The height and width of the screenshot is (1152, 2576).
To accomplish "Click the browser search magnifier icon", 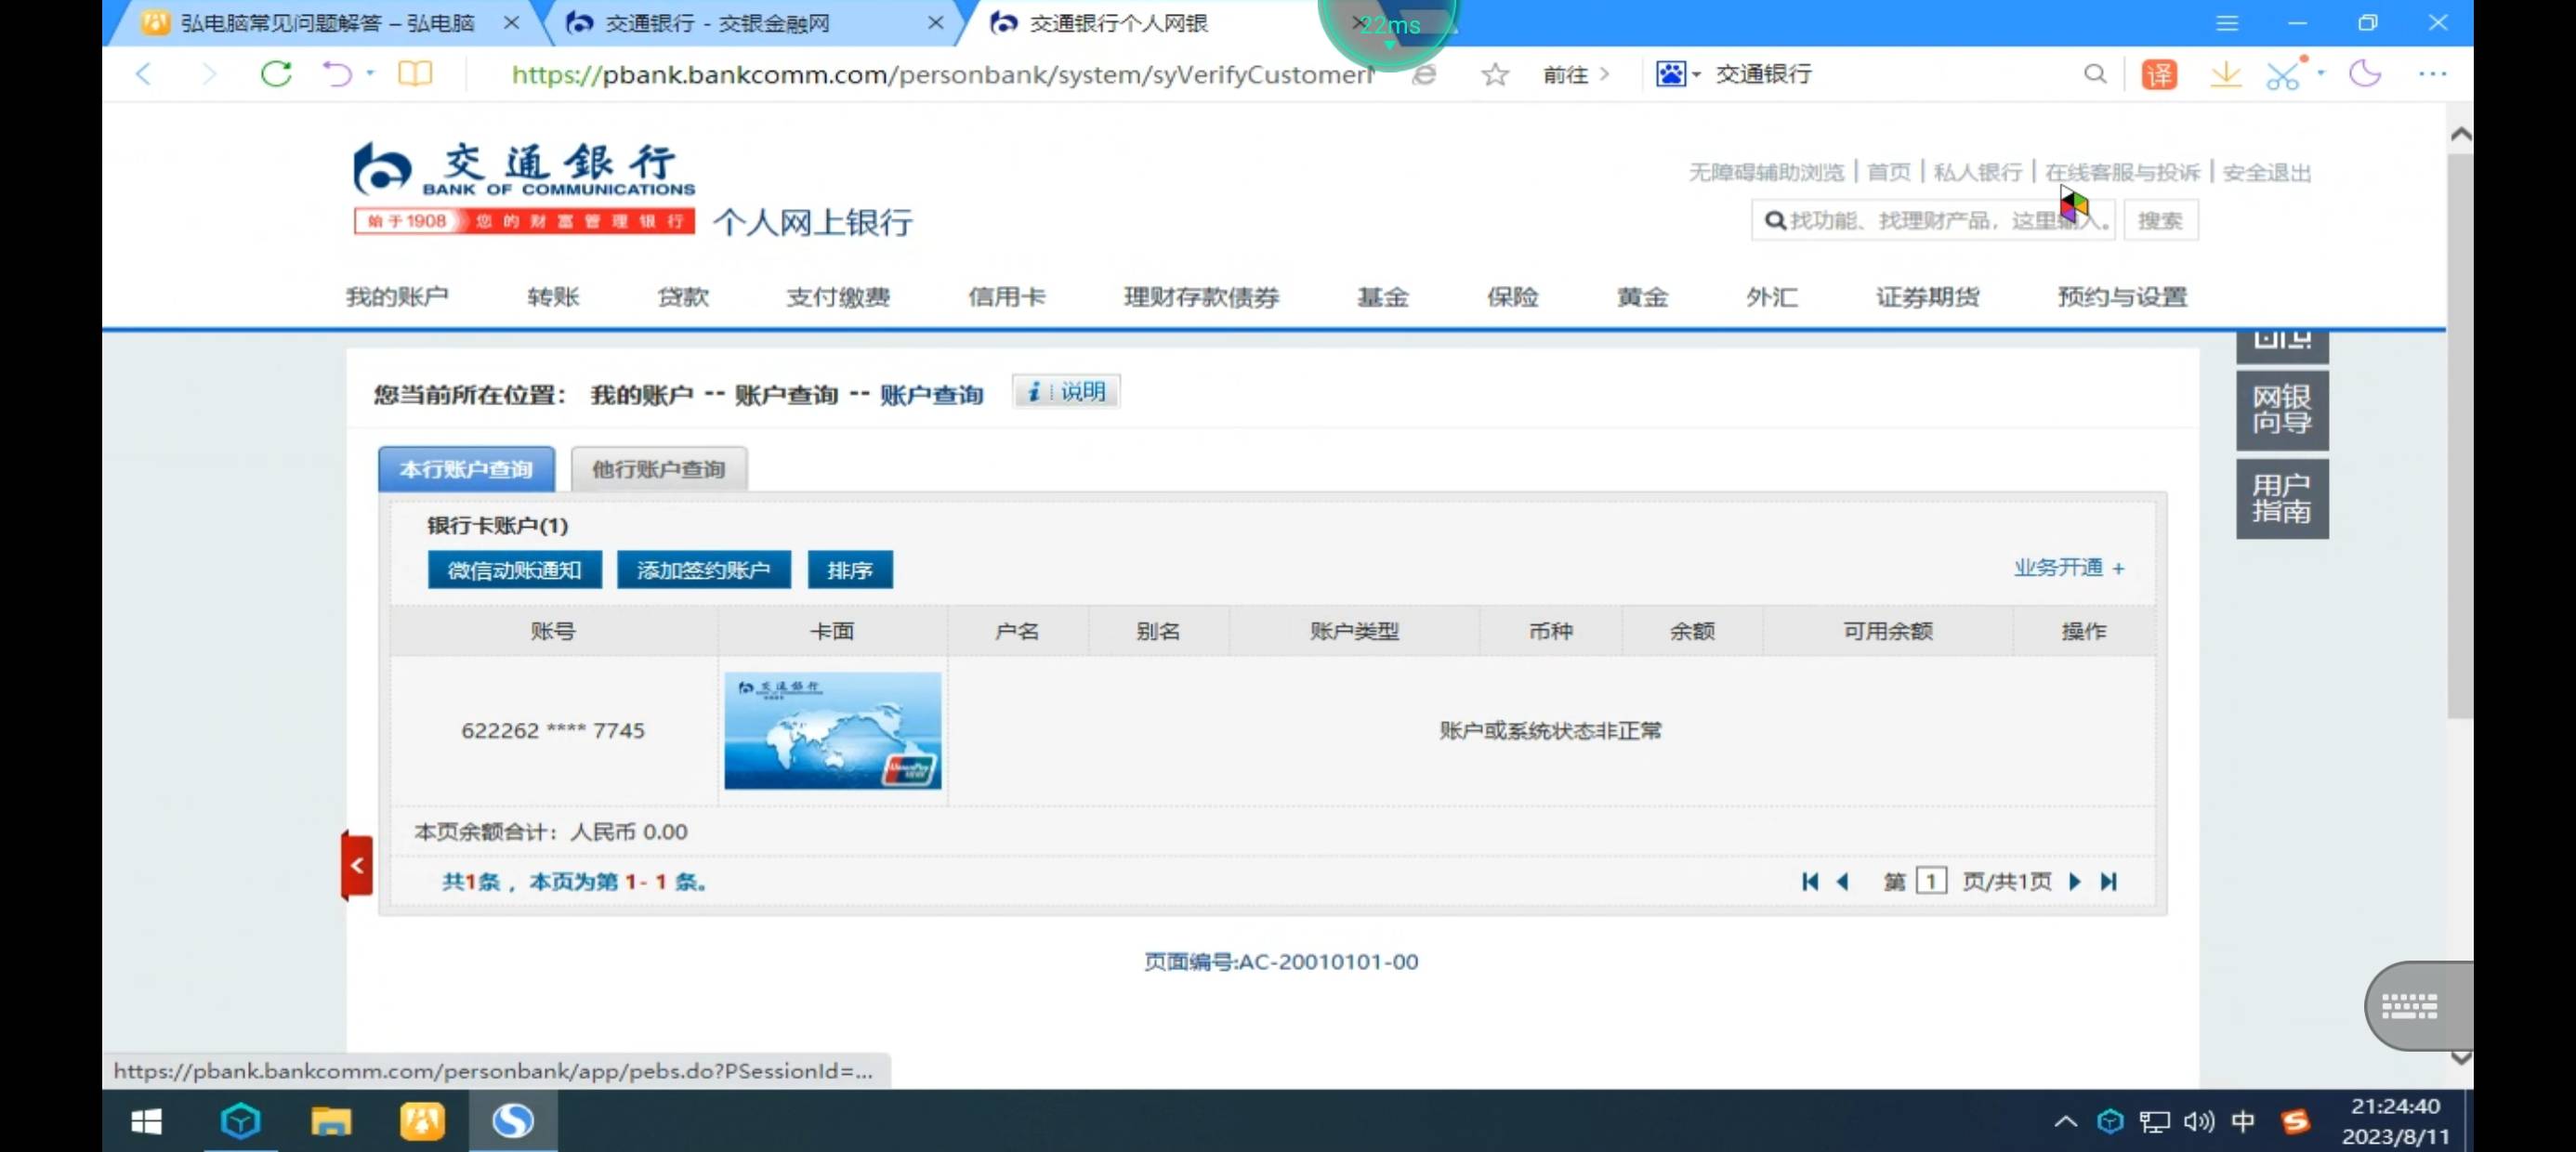I will tap(2094, 74).
